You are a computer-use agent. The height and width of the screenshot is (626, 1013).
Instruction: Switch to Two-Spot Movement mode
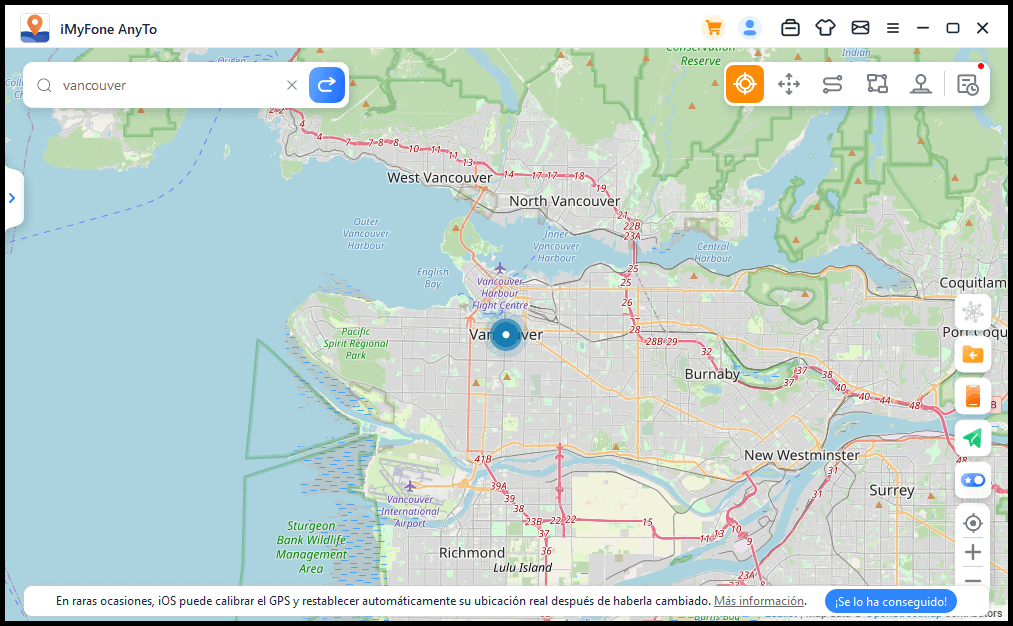pos(789,84)
